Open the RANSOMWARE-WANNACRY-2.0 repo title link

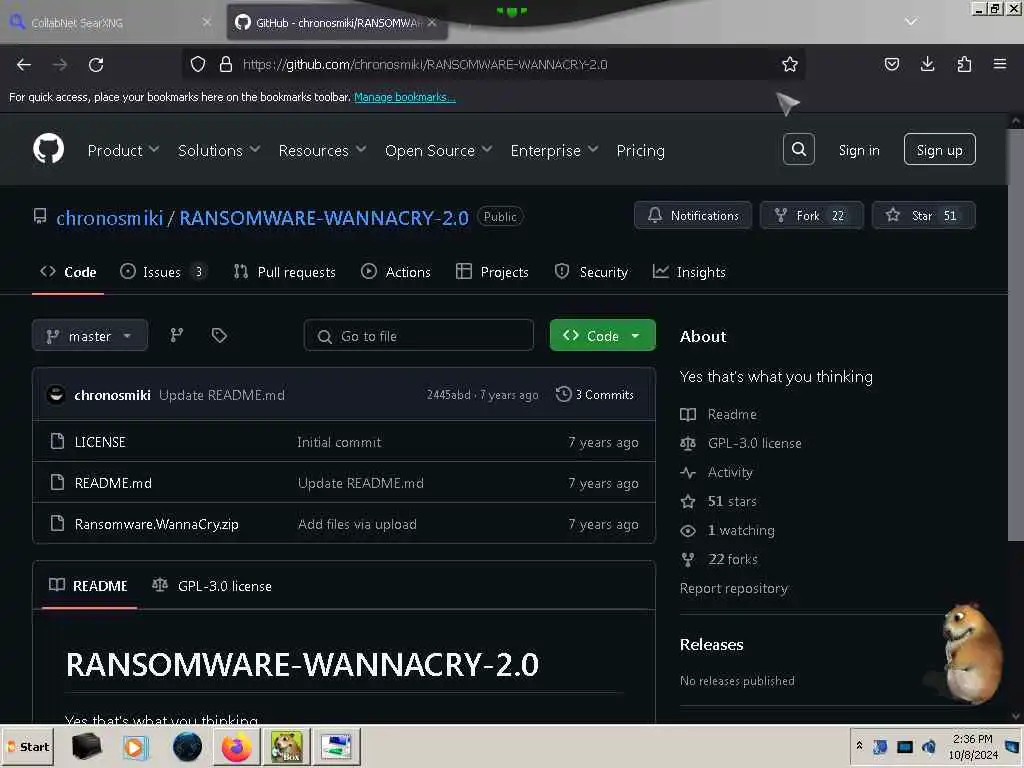pos(324,217)
